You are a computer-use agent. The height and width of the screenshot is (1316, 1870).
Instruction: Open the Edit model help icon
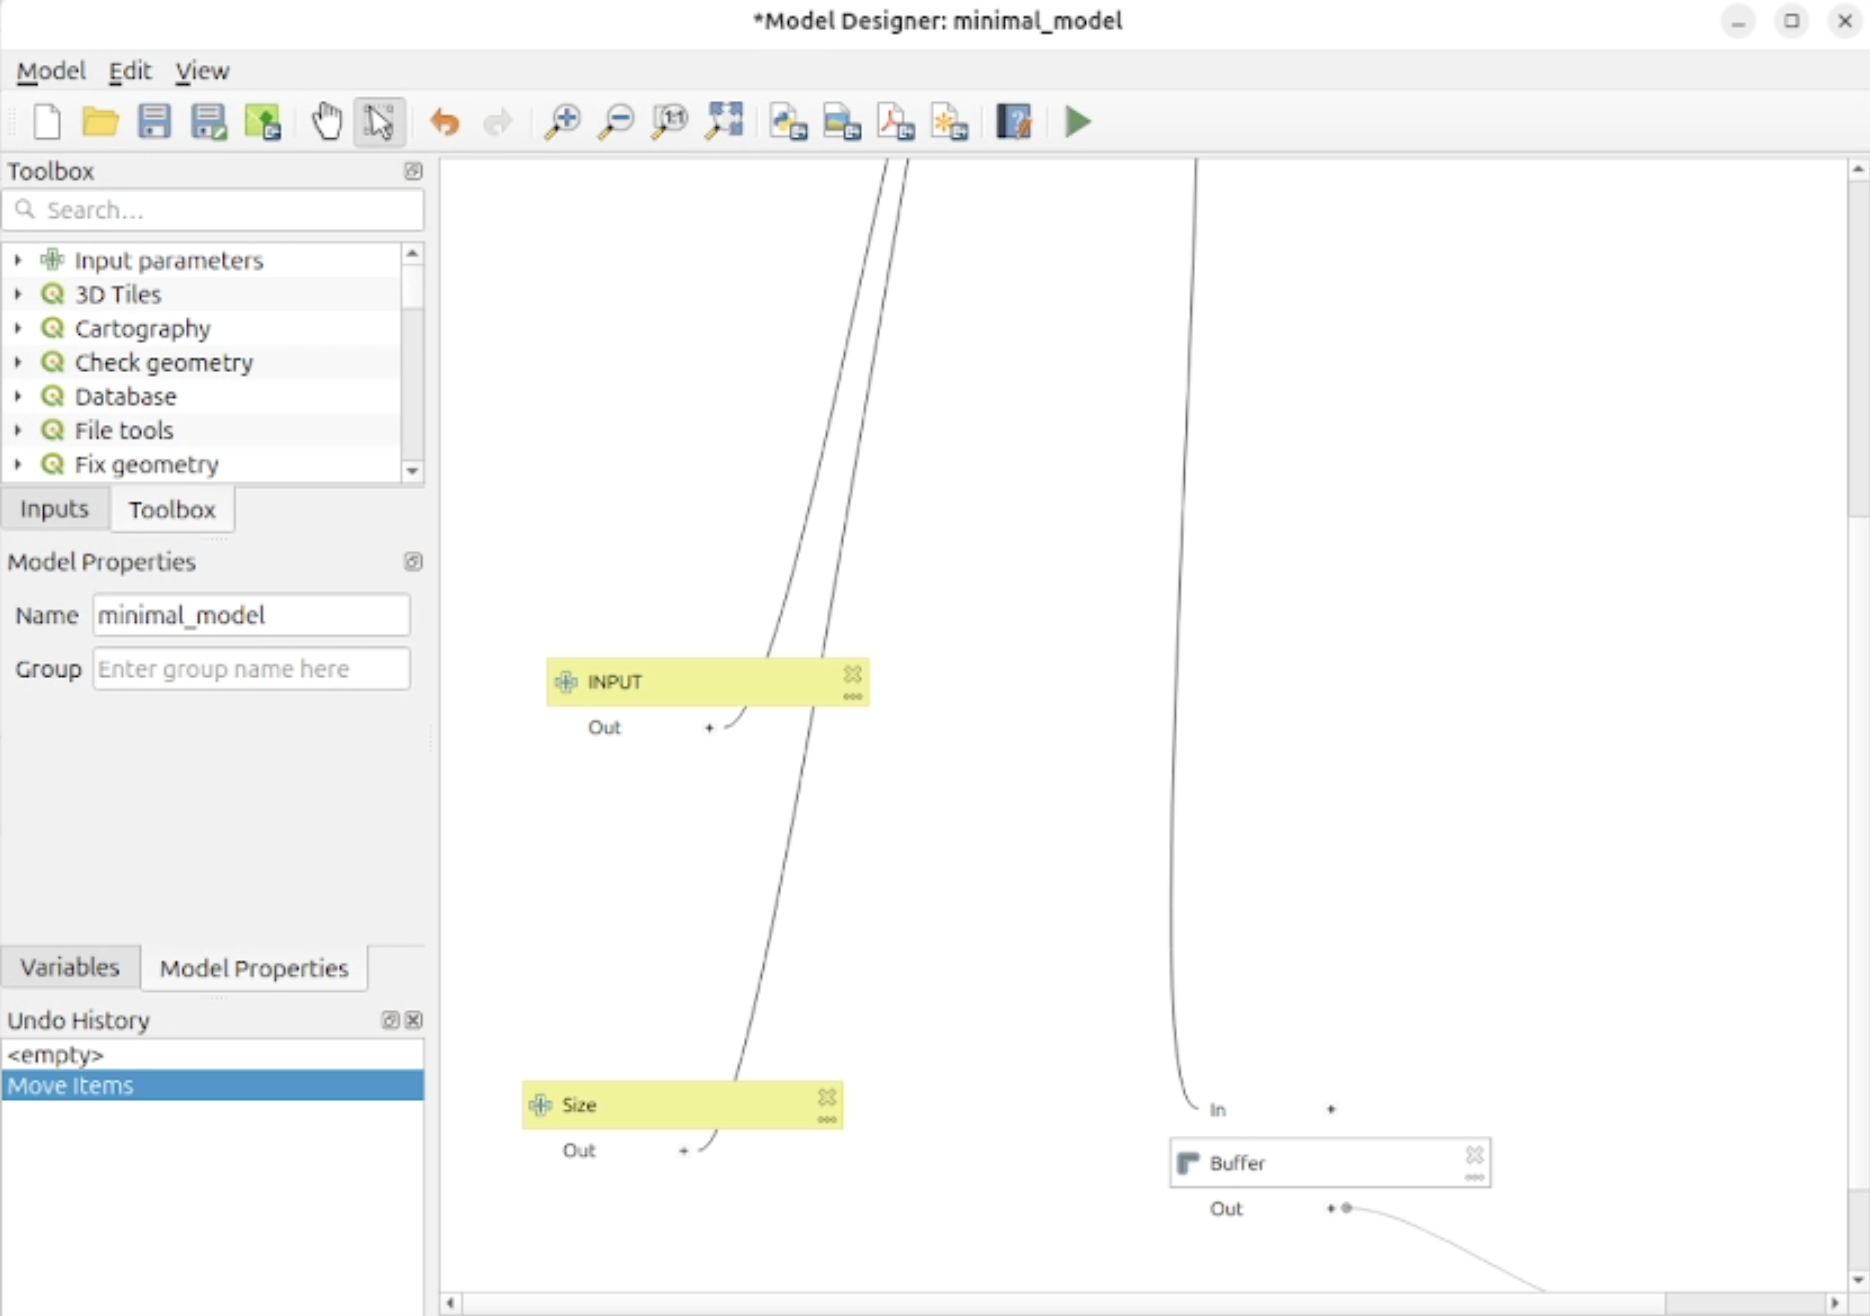[1013, 122]
